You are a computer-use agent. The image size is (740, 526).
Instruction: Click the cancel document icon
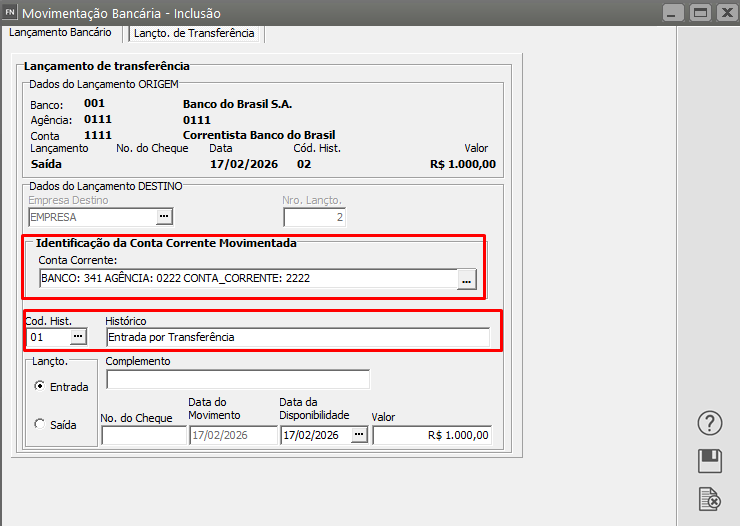[x=708, y=498]
